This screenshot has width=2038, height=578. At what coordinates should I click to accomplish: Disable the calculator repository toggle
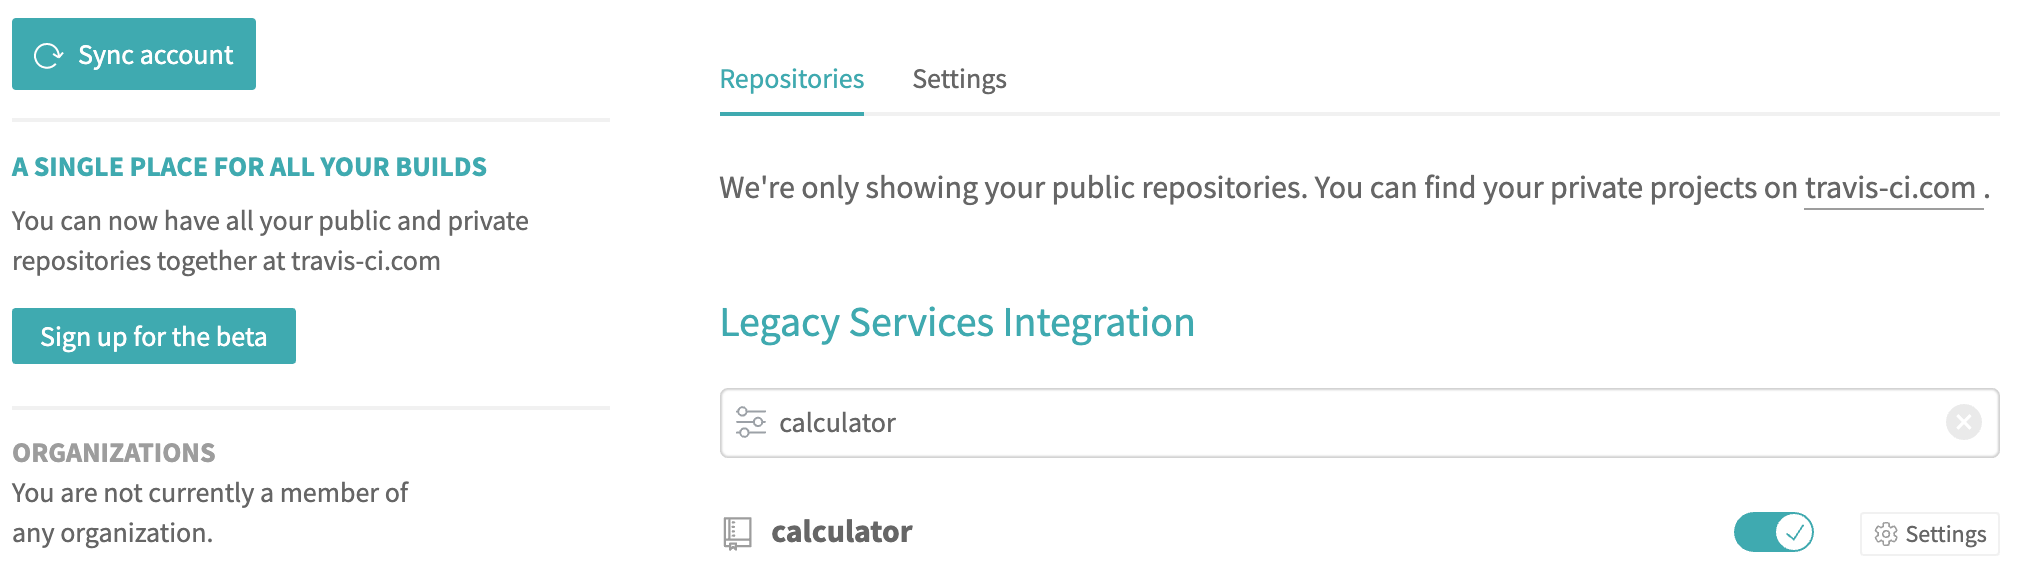(1775, 533)
